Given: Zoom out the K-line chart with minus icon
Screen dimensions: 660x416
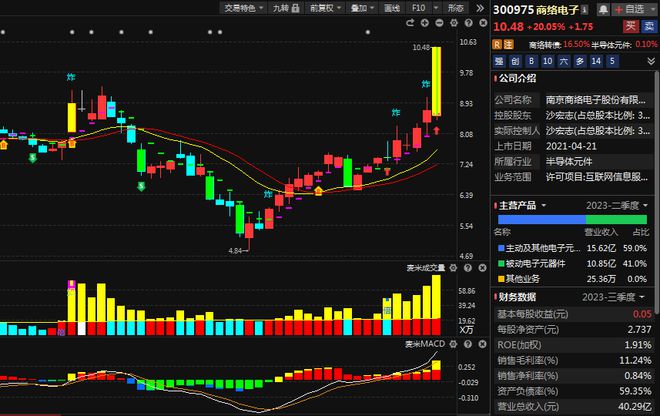Looking at the screenshot, I should (x=439, y=23).
